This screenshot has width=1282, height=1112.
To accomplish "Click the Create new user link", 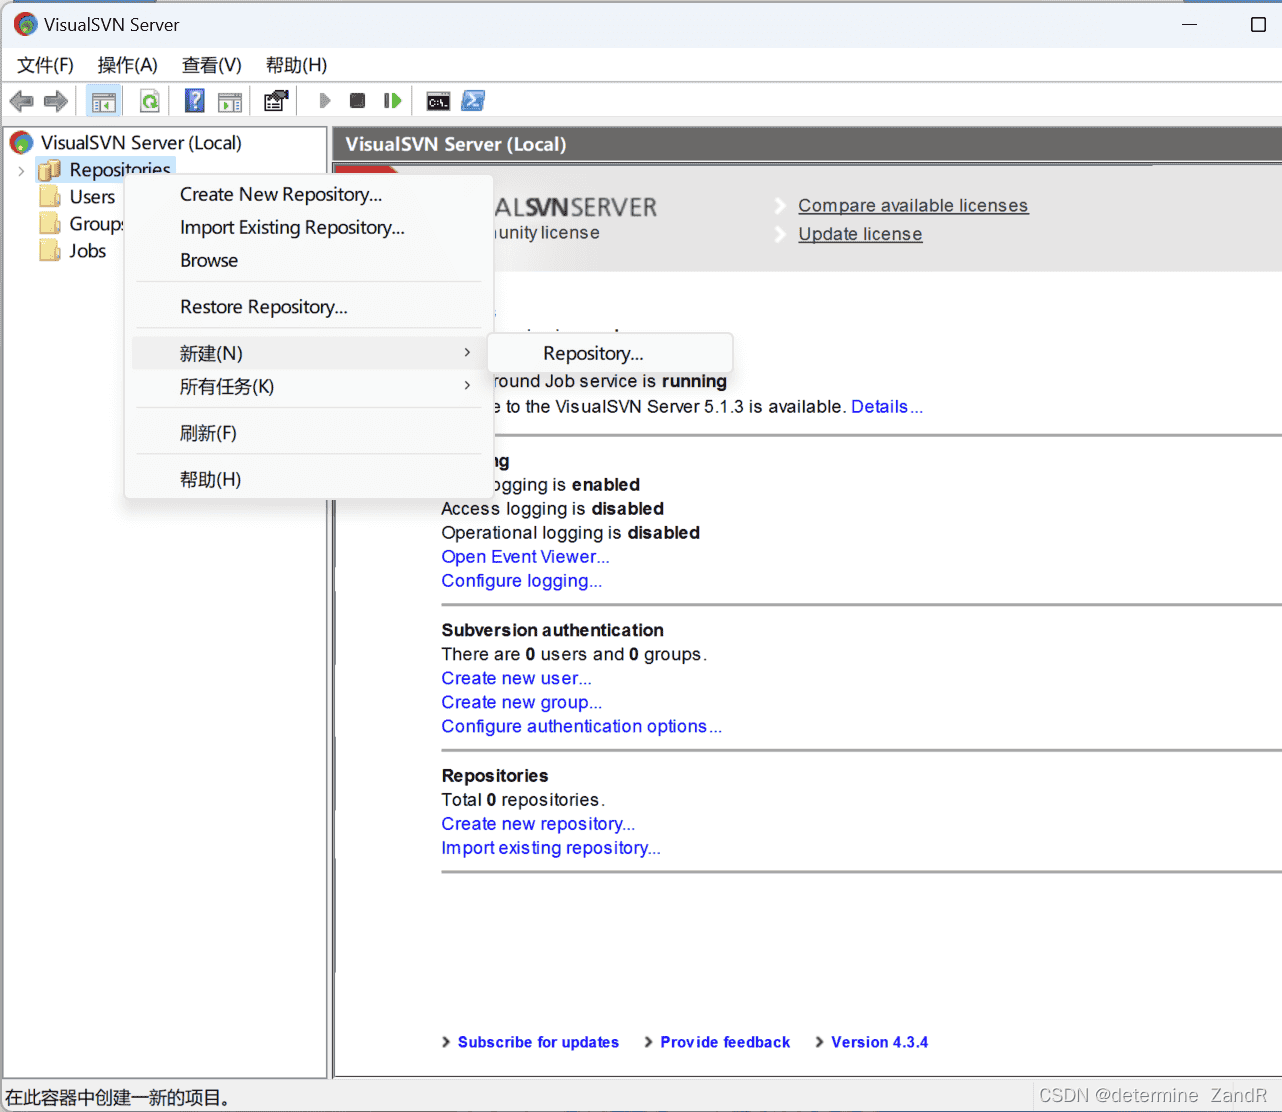I will tap(515, 678).
